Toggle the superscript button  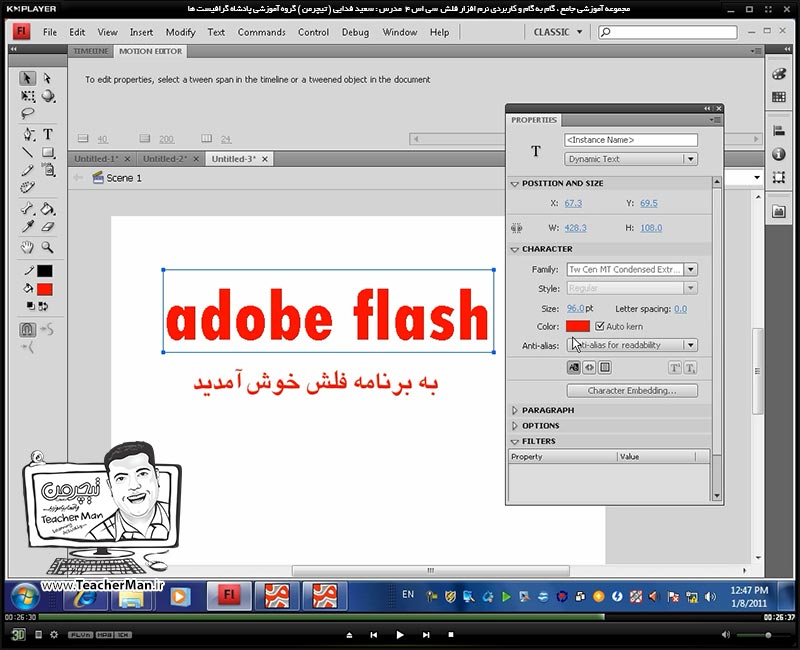674,367
